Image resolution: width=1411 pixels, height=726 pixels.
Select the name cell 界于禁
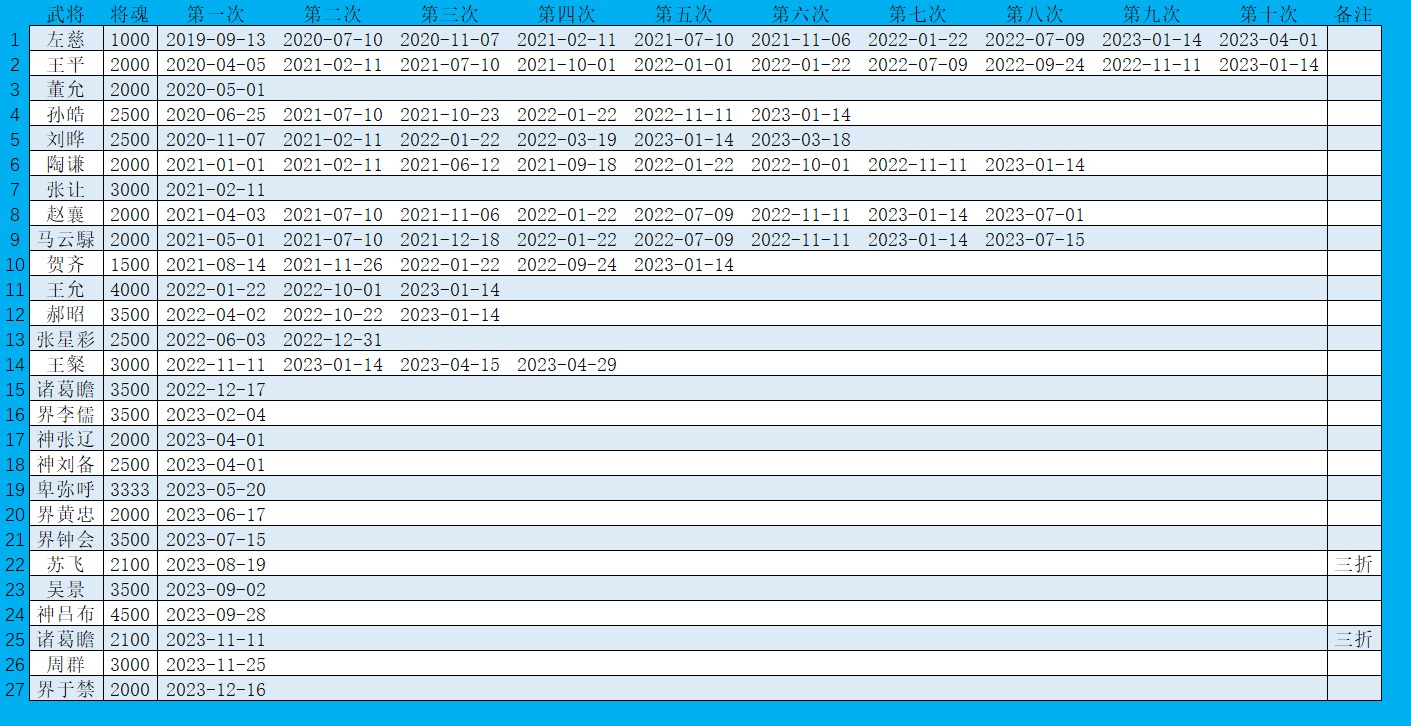coord(66,690)
